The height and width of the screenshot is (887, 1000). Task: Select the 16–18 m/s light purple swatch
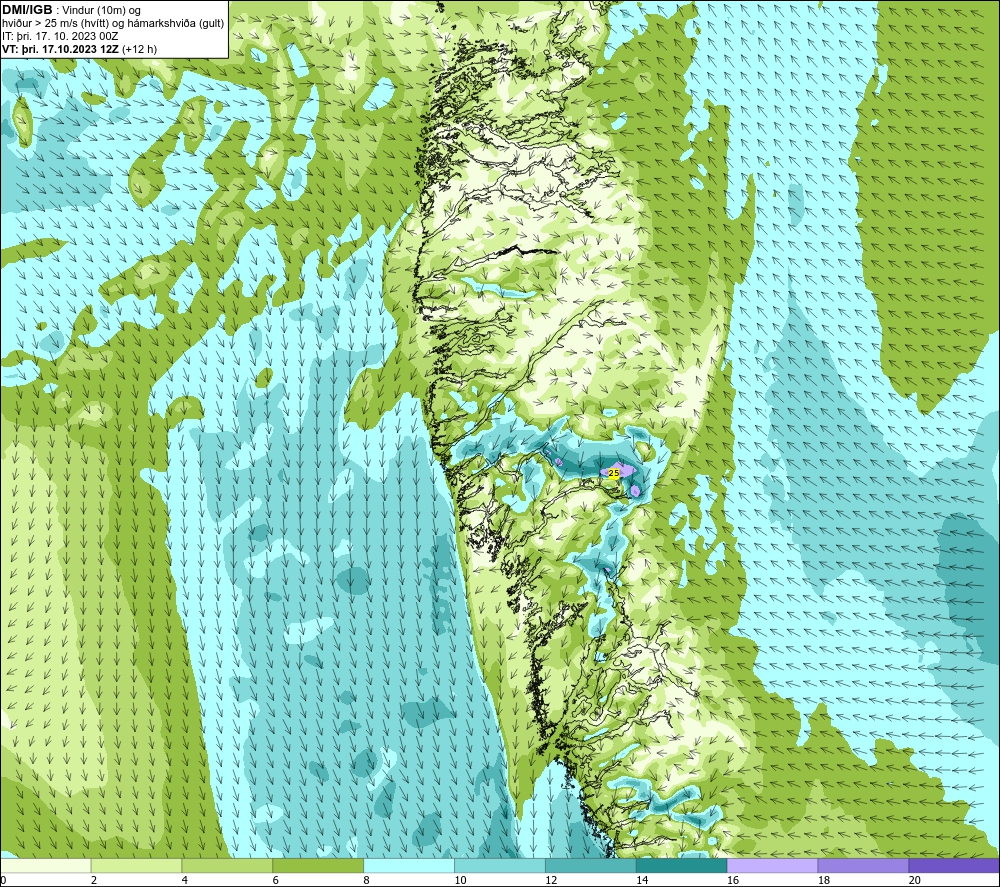pyautogui.click(x=772, y=865)
